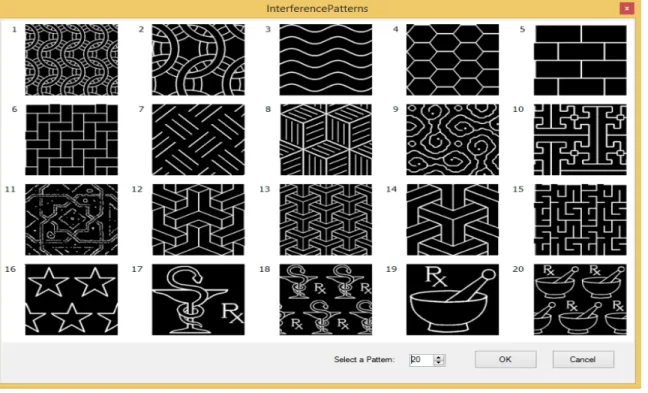Image resolution: width=648 pixels, height=393 pixels.
Task: Select pattern 6 basket weave bricks
Action: (71, 140)
